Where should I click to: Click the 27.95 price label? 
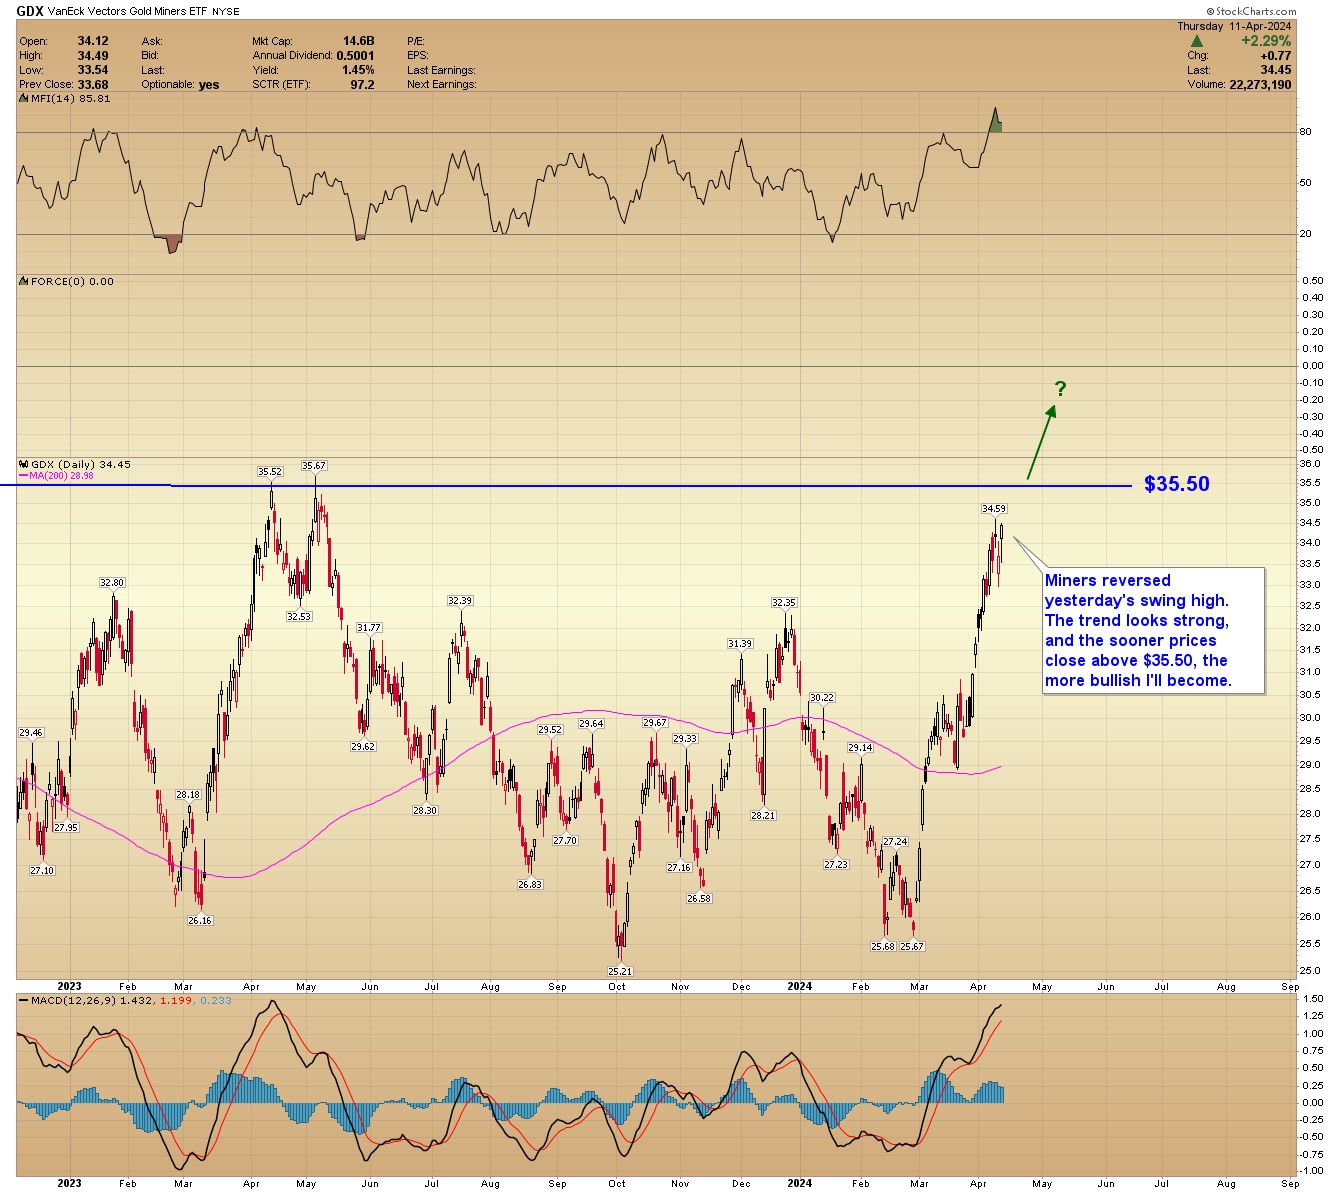pos(66,828)
